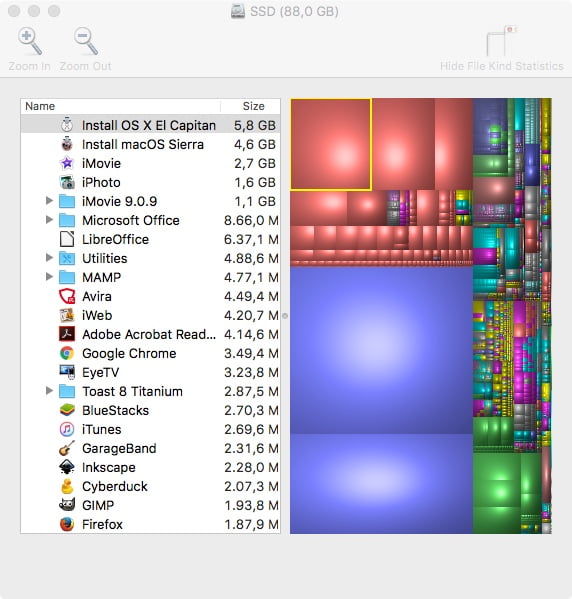This screenshot has width=572, height=599.
Task: Click the Firefox app icon
Action: [67, 524]
